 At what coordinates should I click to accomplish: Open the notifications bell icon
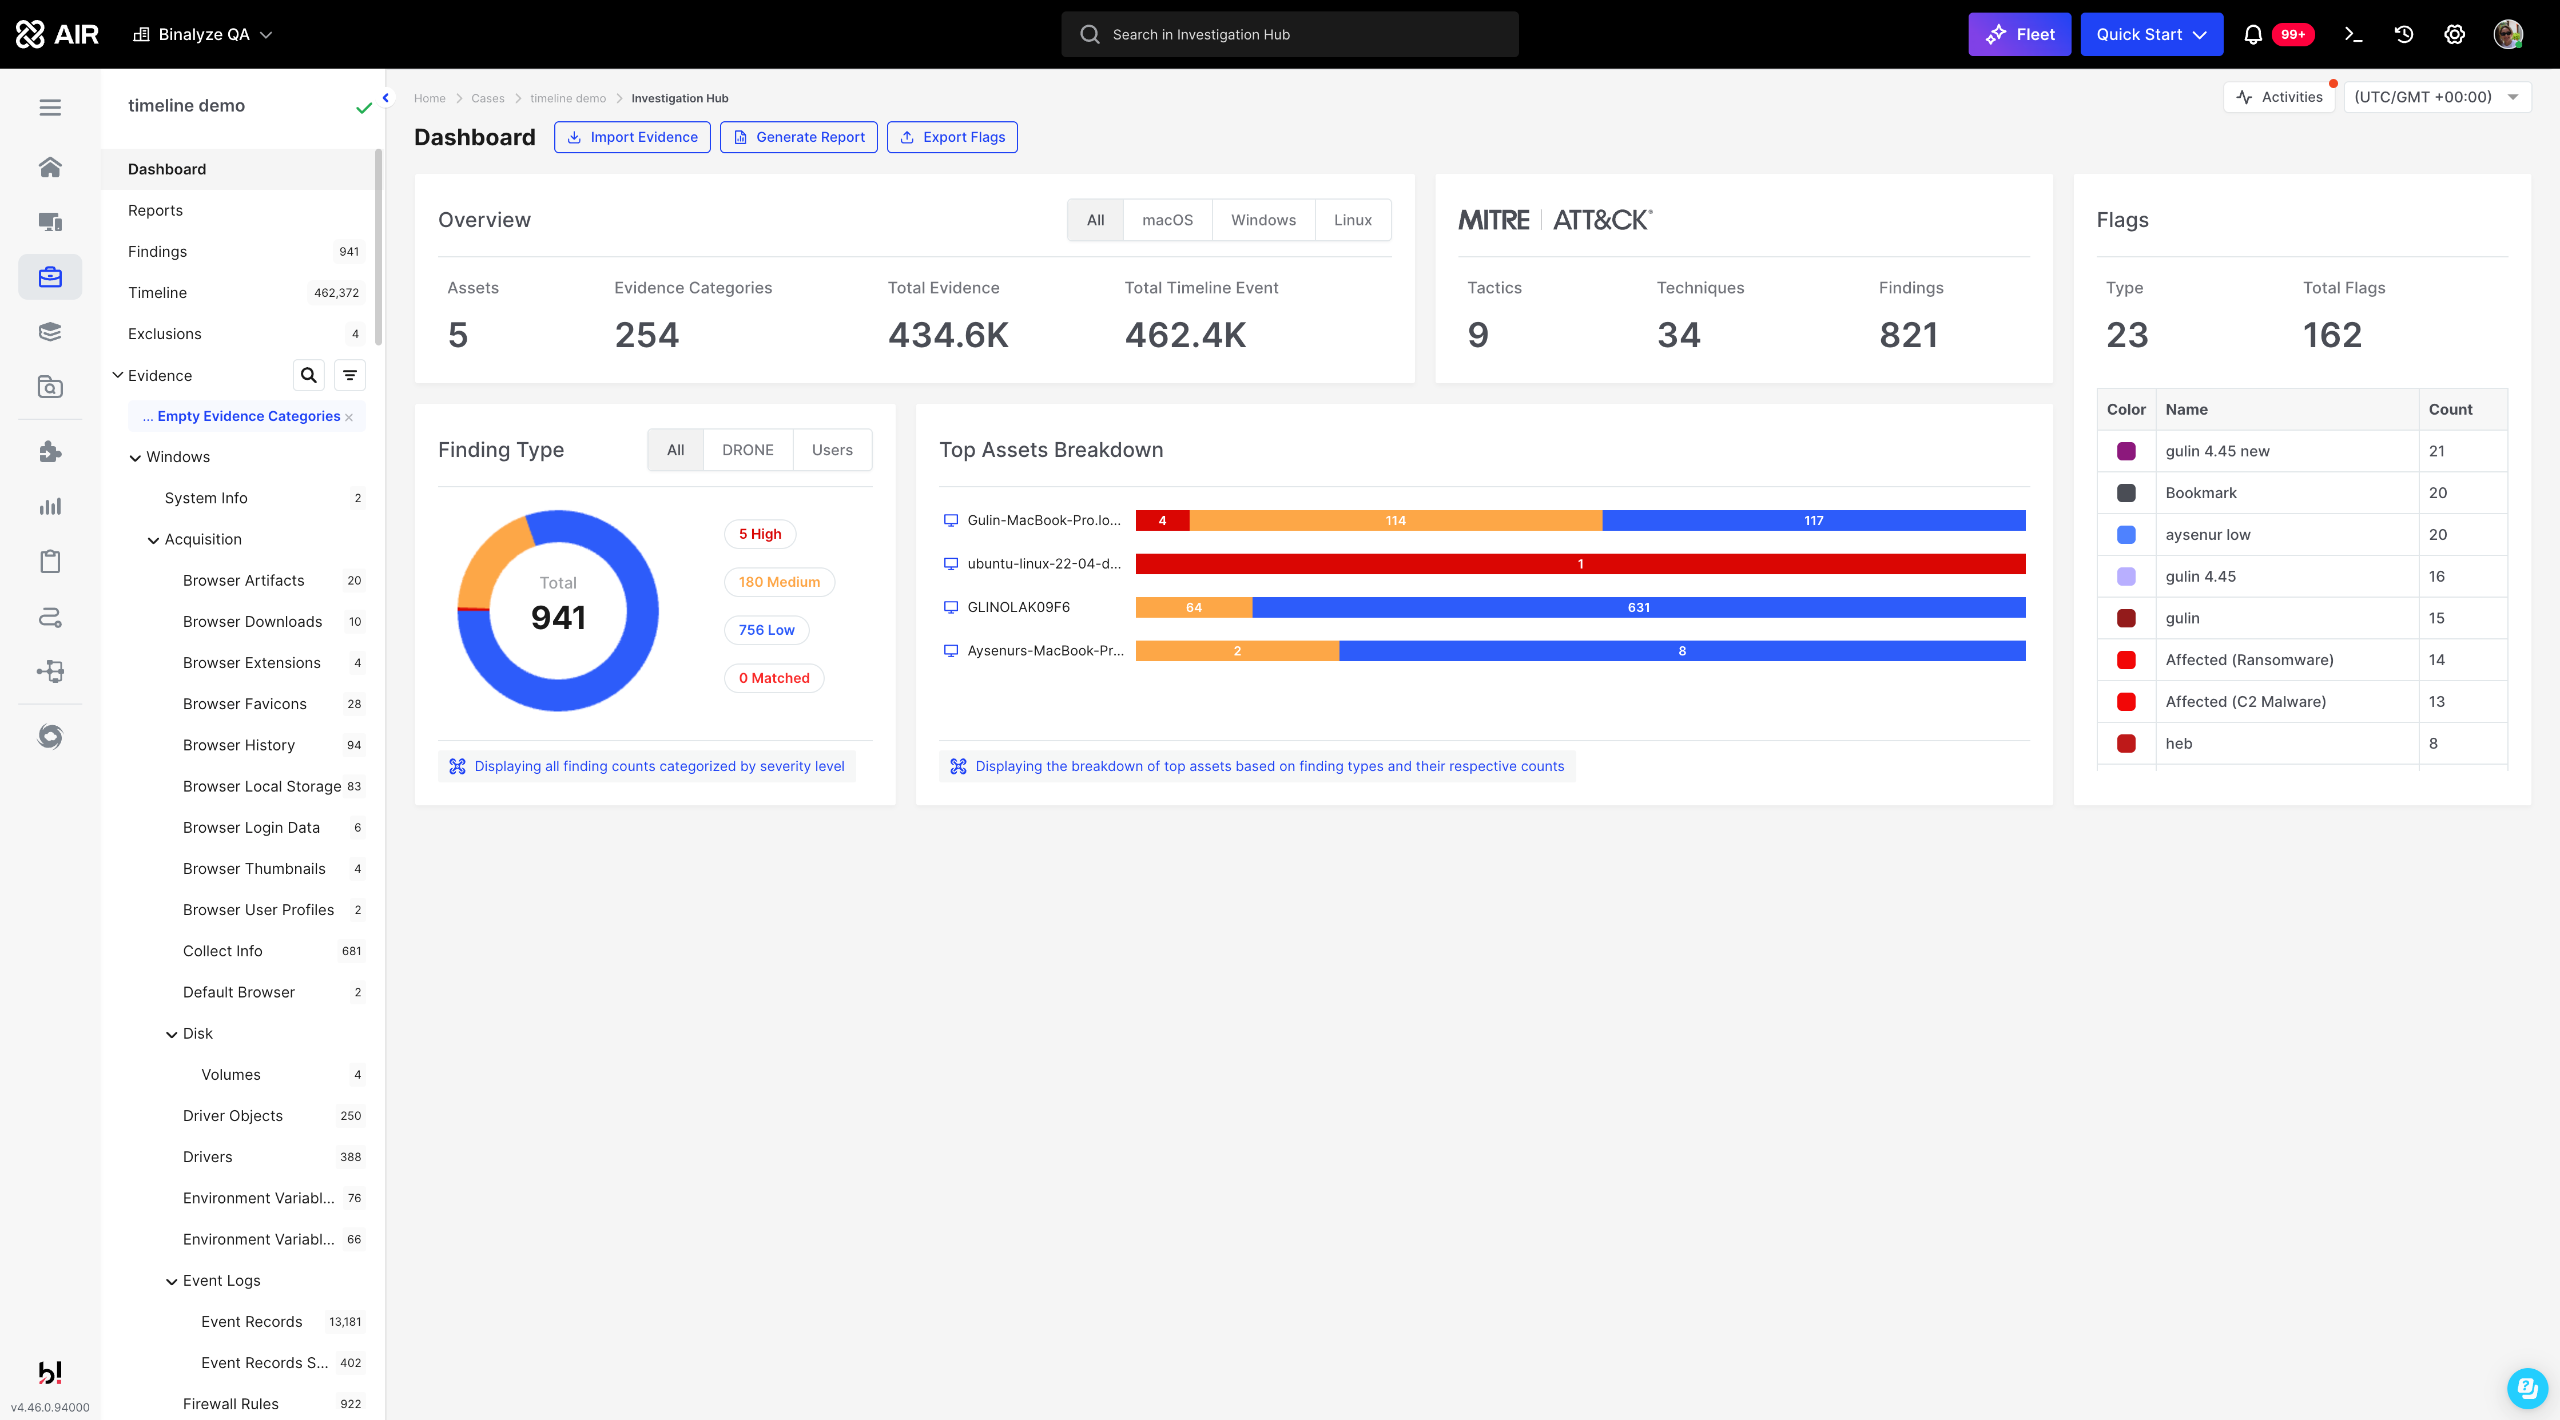click(x=2253, y=34)
